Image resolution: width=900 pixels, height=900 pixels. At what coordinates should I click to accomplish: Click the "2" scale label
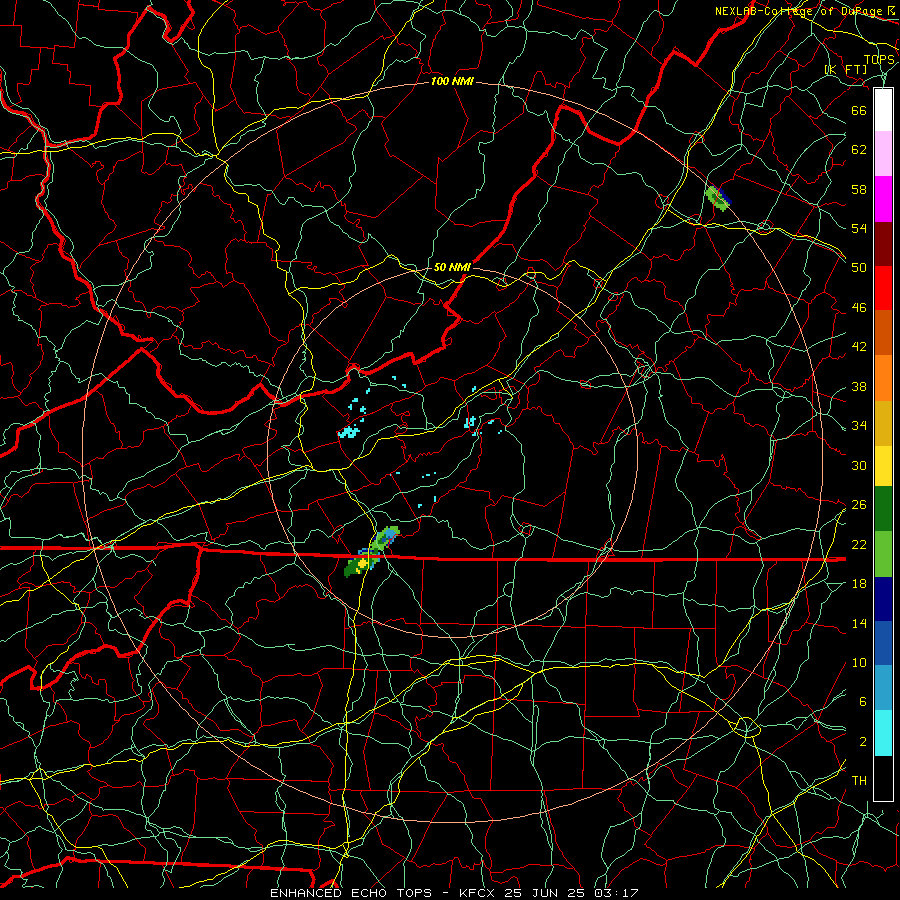tap(863, 742)
